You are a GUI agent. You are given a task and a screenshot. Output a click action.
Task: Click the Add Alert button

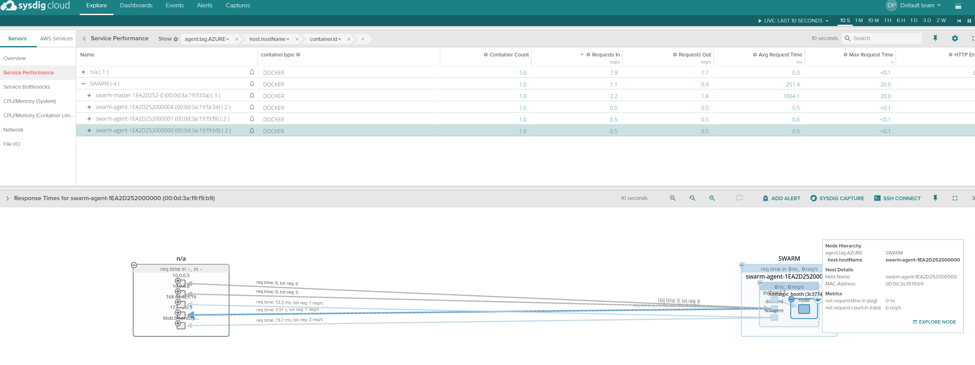782,198
